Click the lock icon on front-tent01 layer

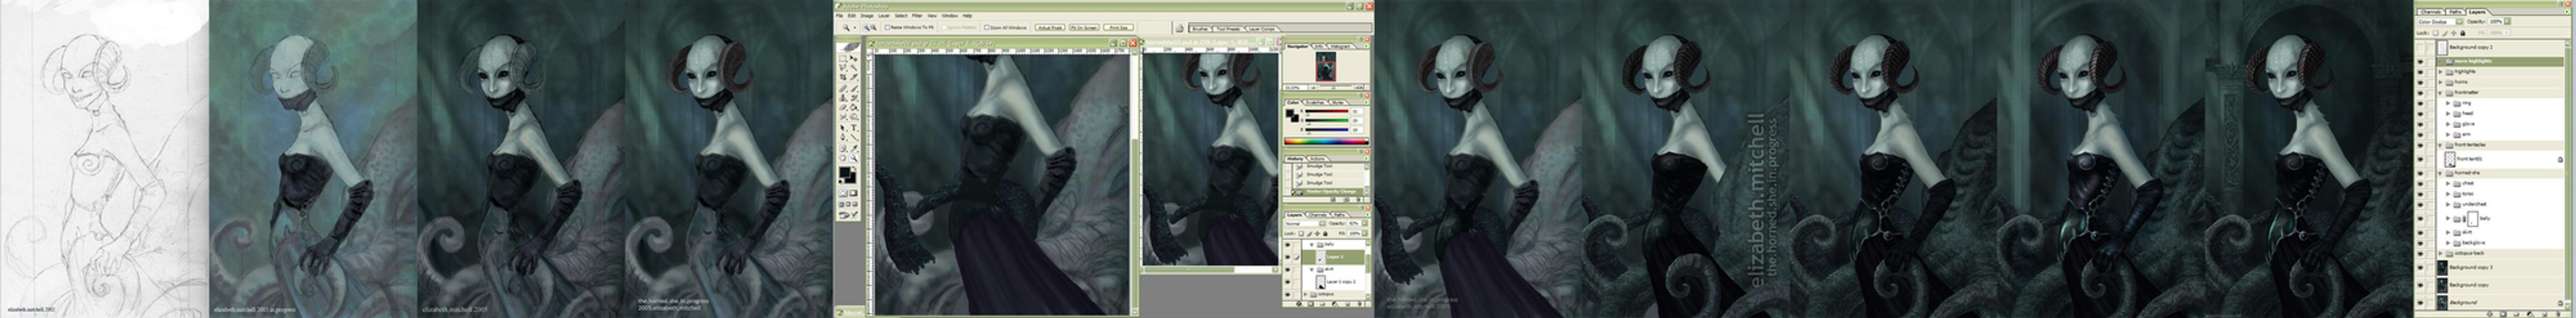click(x=2560, y=160)
